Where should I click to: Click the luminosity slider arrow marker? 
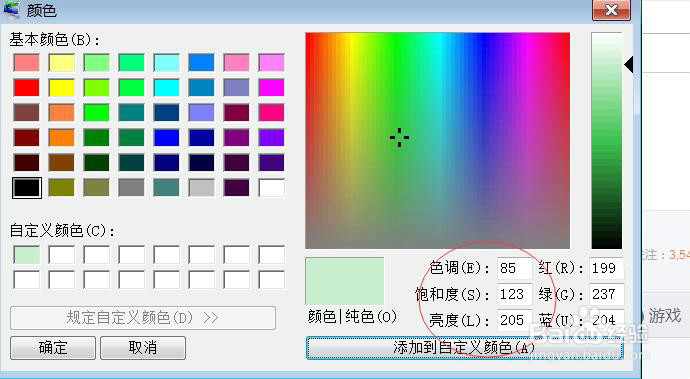629,65
